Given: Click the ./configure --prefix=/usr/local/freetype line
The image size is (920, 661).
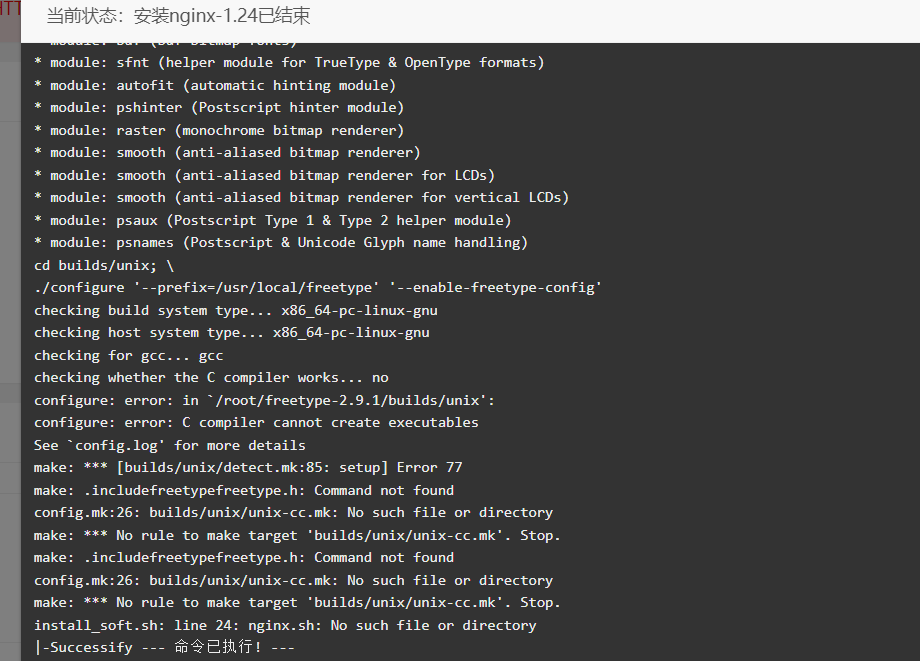Looking at the screenshot, I should point(318,288).
